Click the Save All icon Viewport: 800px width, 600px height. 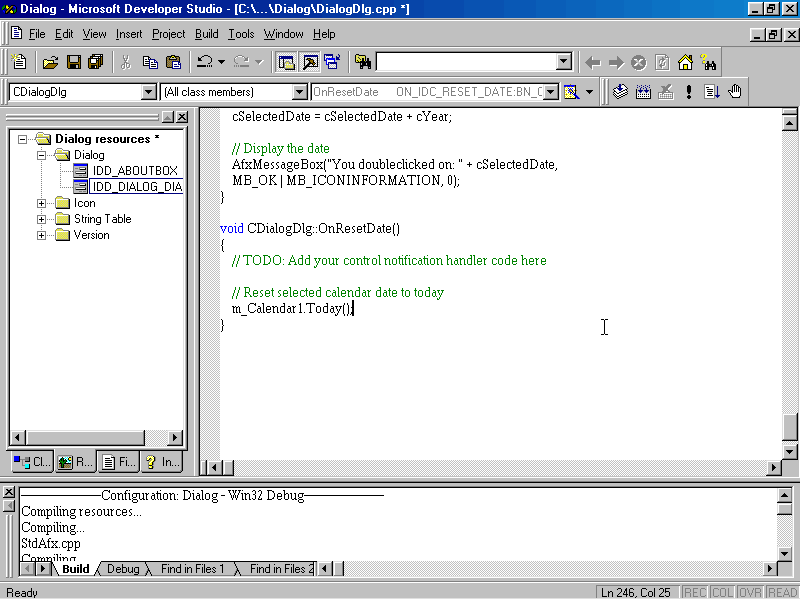96,62
